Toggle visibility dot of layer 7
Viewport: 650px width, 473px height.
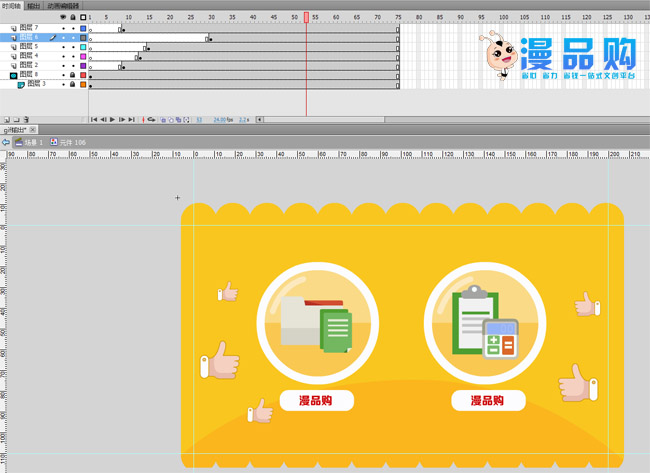[x=63, y=29]
